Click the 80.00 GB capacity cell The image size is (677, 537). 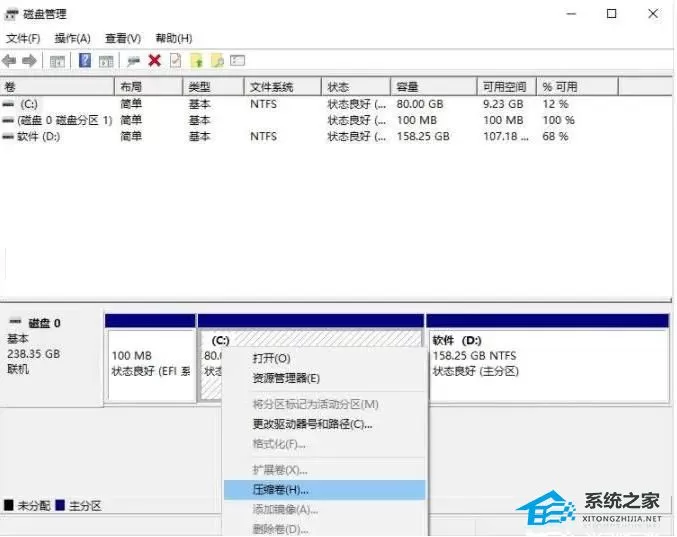coord(420,104)
